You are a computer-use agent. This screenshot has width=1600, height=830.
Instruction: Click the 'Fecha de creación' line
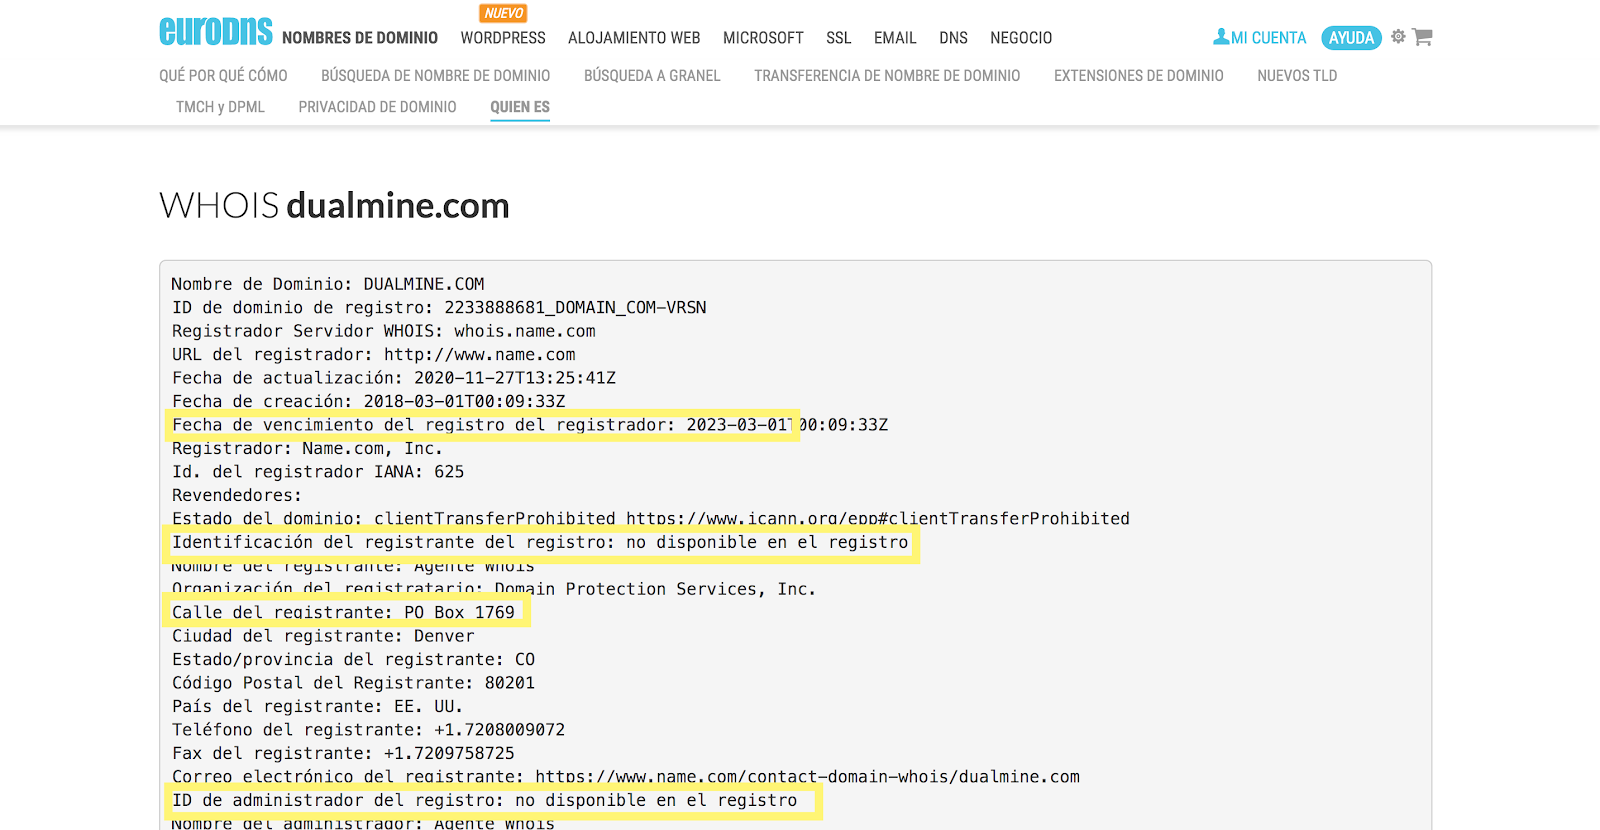pos(368,401)
